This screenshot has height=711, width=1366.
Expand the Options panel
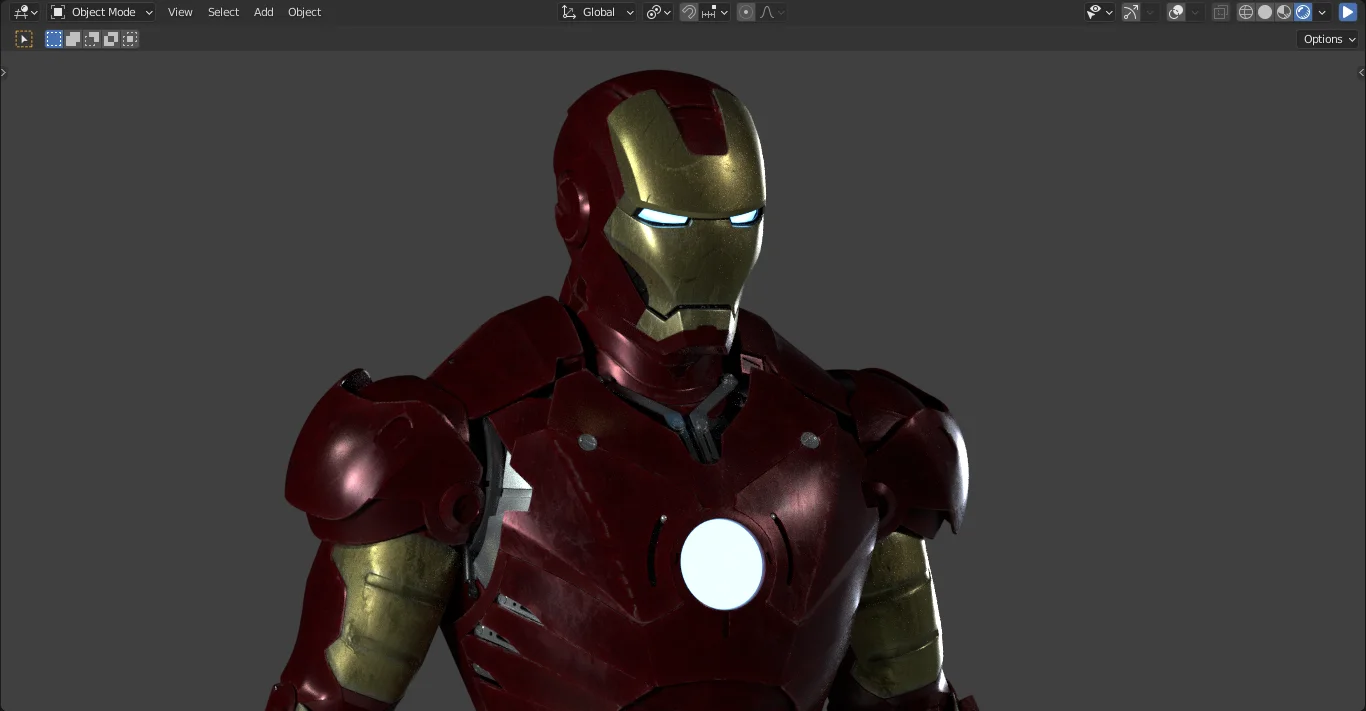[x=1326, y=39]
